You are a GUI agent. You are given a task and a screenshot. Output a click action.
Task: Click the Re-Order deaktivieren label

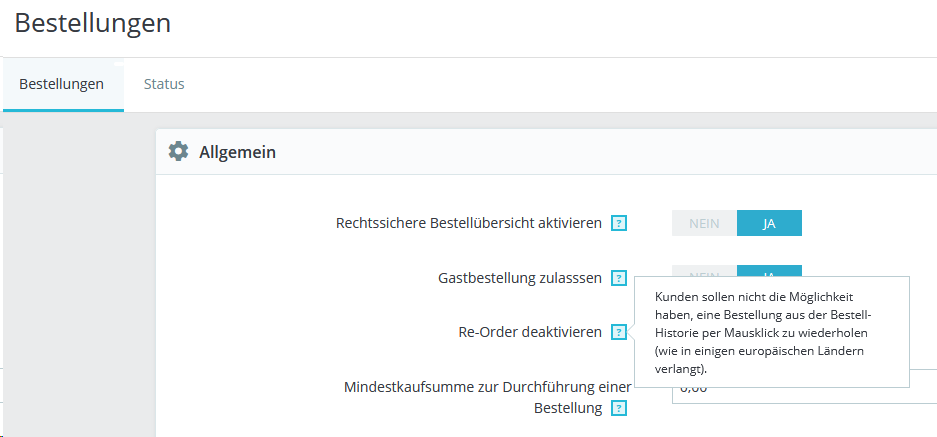[x=522, y=332]
